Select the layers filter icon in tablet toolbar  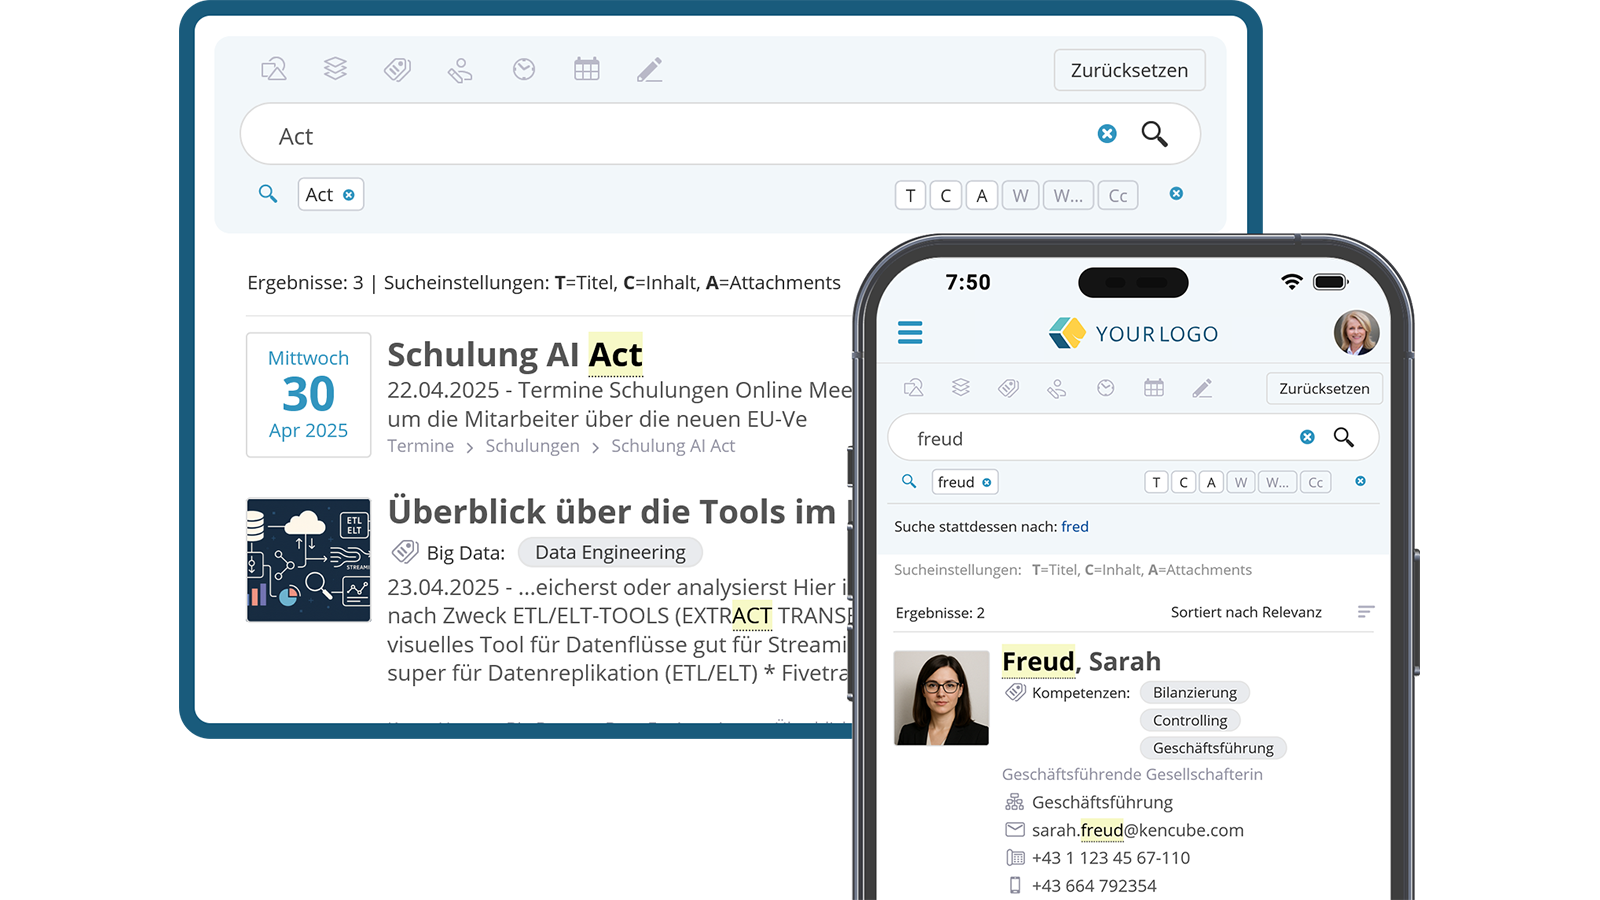[x=335, y=69]
